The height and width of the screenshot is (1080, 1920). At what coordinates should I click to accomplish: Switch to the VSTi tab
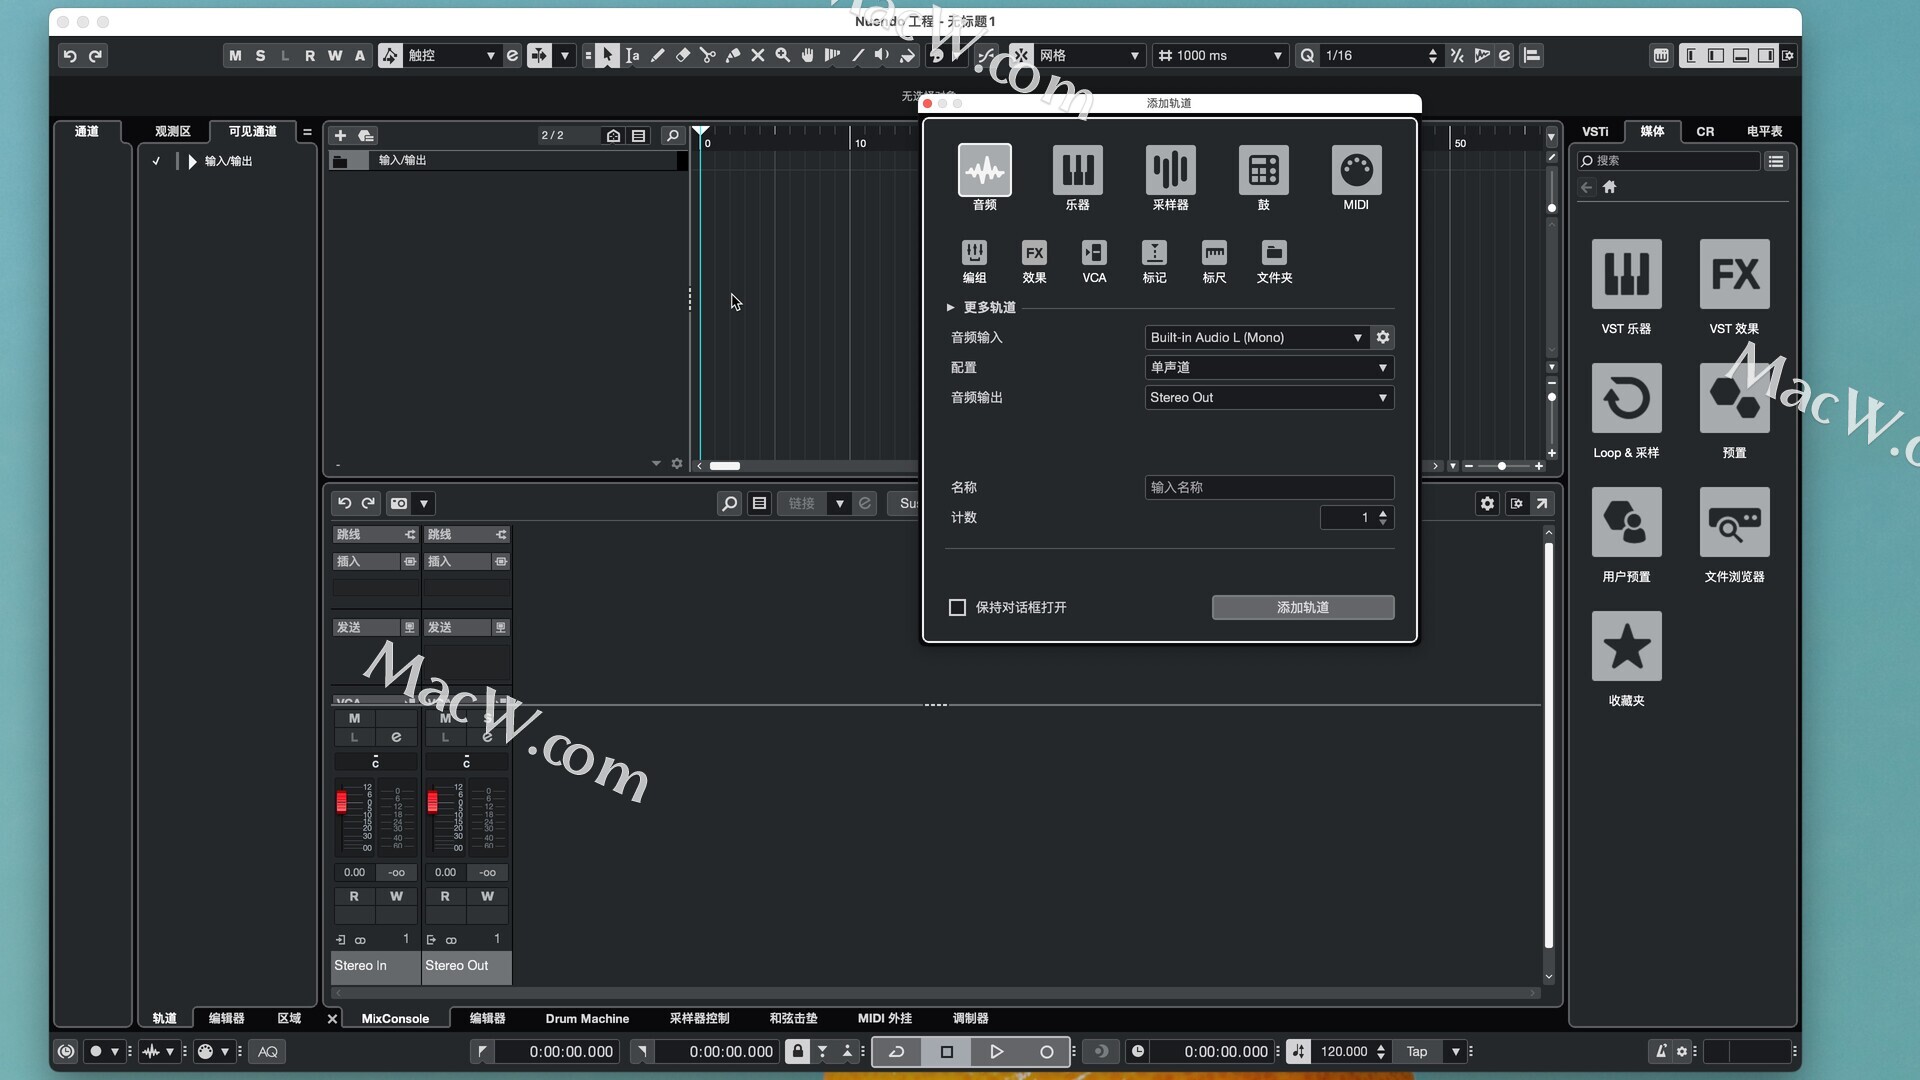(x=1595, y=131)
